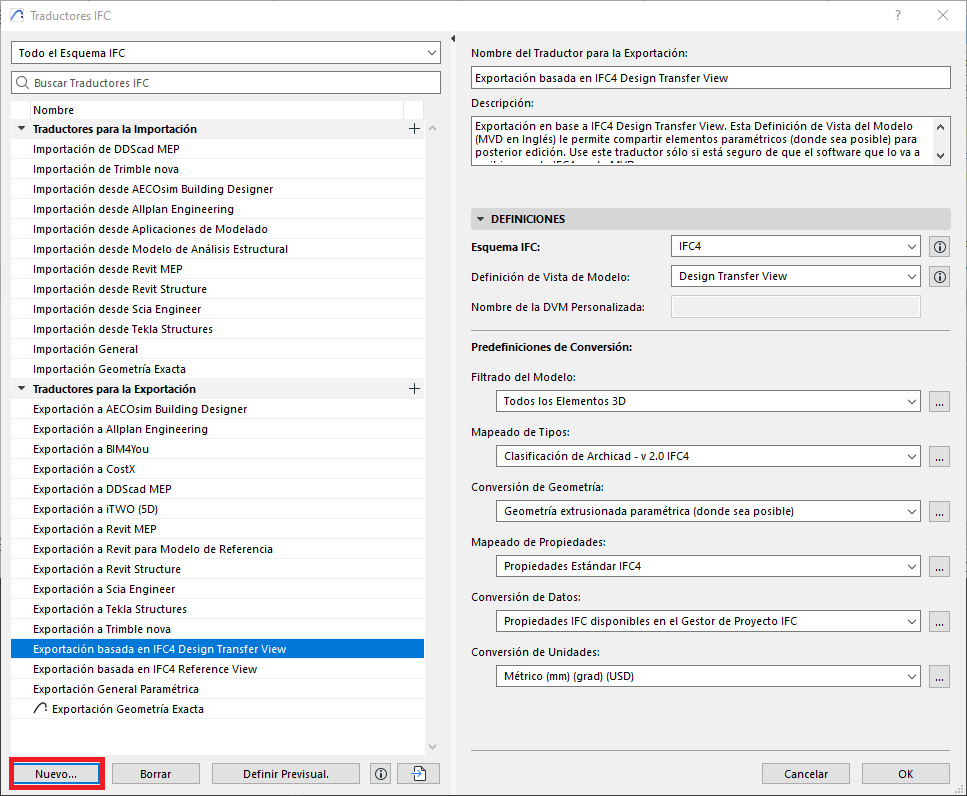Select Importación desde Tekla Structures translator
Viewport: 967px width, 796px height.
point(122,329)
